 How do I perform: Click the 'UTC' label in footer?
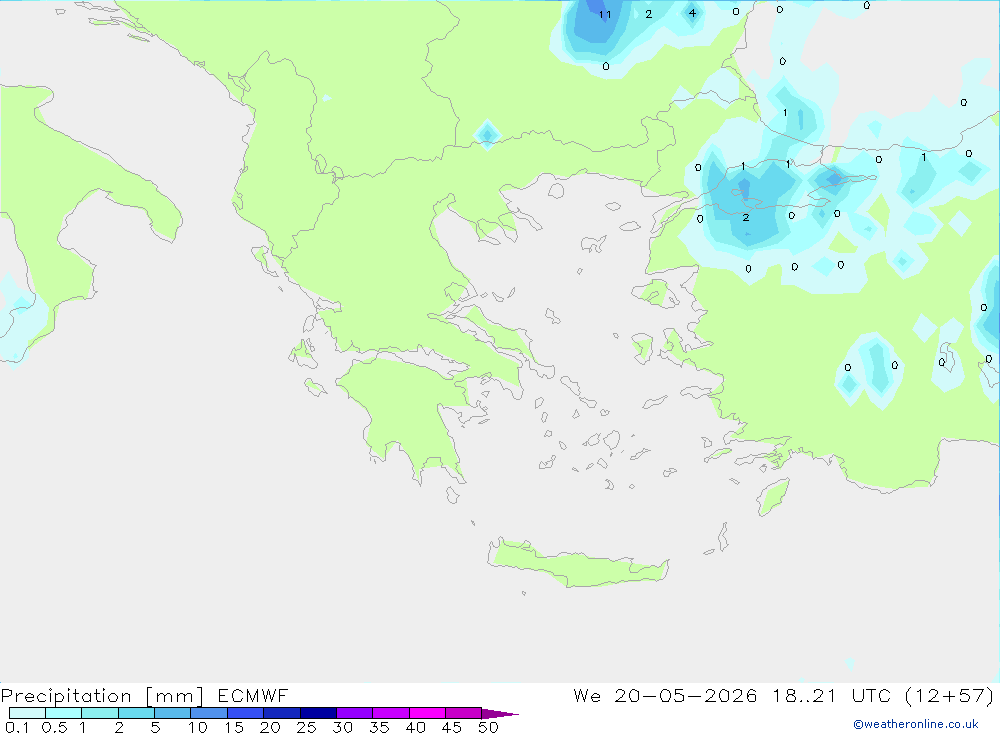point(871,695)
